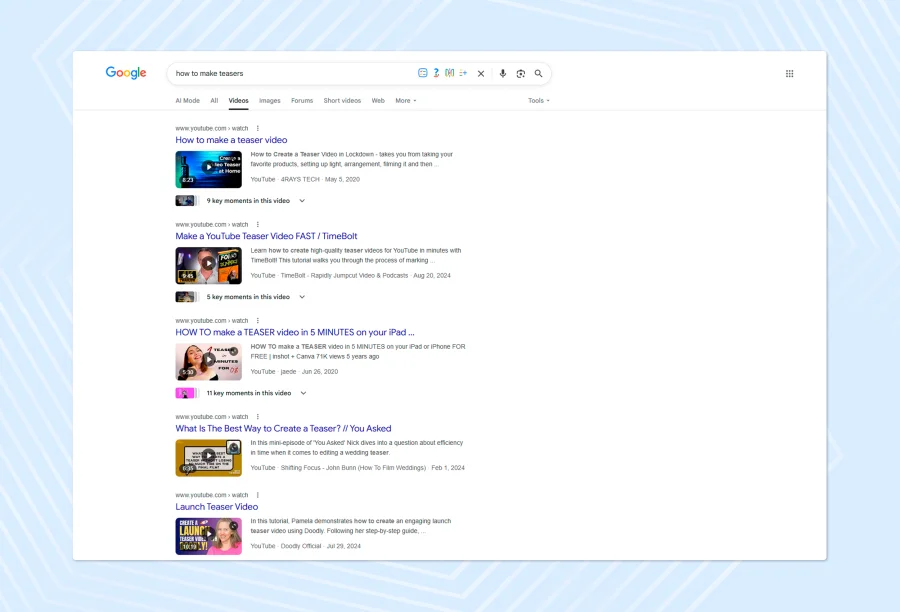
Task: Open the Google apps grid
Action: point(789,74)
